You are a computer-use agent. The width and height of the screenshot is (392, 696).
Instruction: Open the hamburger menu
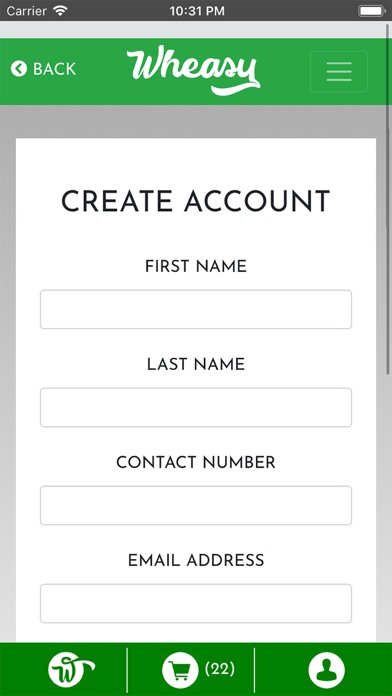[x=339, y=71]
